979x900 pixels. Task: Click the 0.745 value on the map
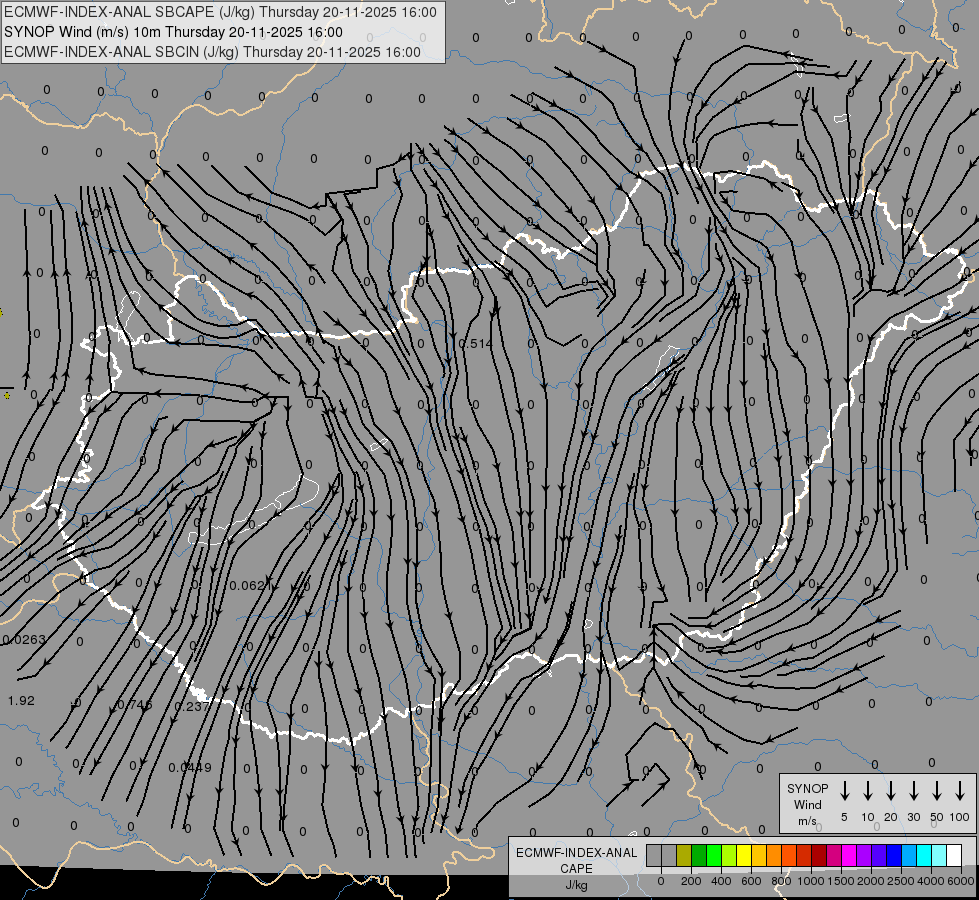[135, 705]
